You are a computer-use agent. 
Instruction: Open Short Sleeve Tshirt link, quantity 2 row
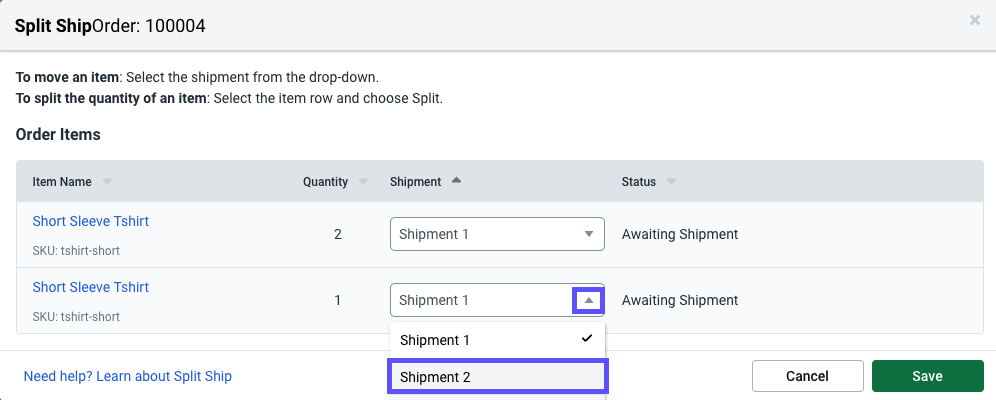tap(91, 221)
